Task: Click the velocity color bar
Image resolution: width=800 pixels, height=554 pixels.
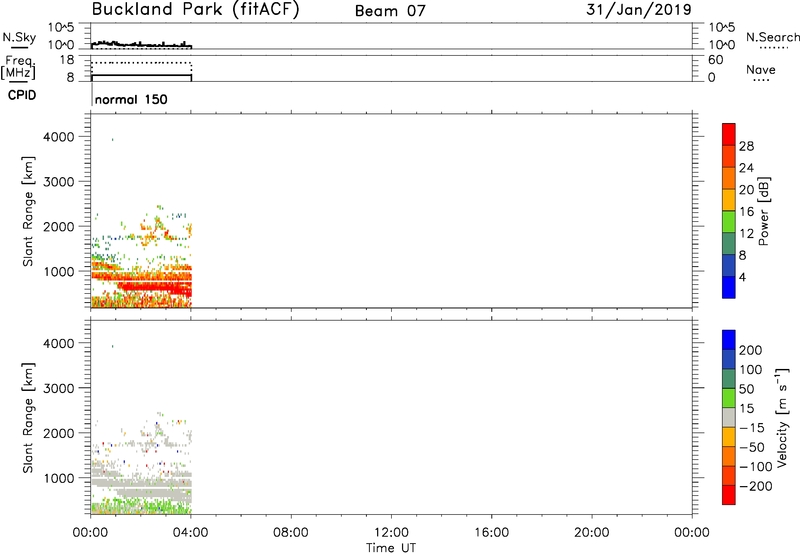Action: pos(729,417)
